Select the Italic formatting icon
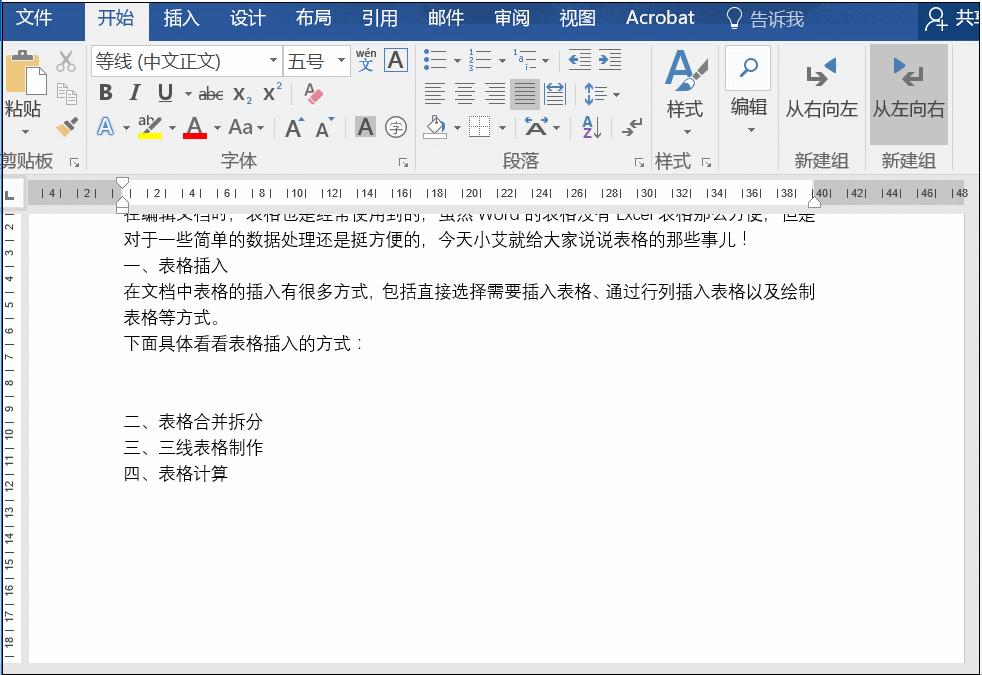The height and width of the screenshot is (675, 982). 135,92
